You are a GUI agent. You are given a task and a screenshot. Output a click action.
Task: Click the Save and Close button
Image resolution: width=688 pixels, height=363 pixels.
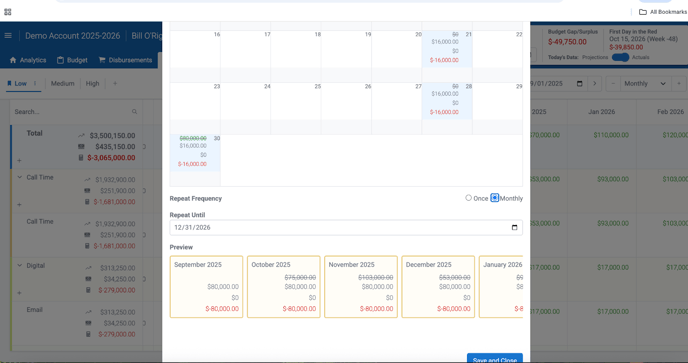pyautogui.click(x=494, y=358)
